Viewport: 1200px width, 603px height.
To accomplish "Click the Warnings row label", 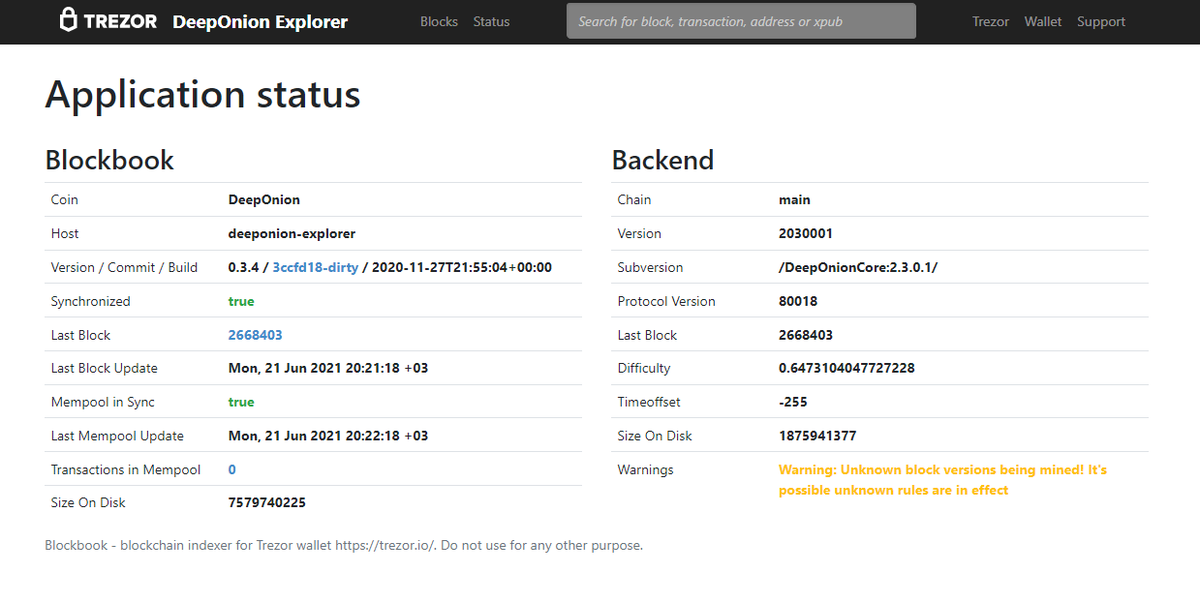I will point(646,469).
